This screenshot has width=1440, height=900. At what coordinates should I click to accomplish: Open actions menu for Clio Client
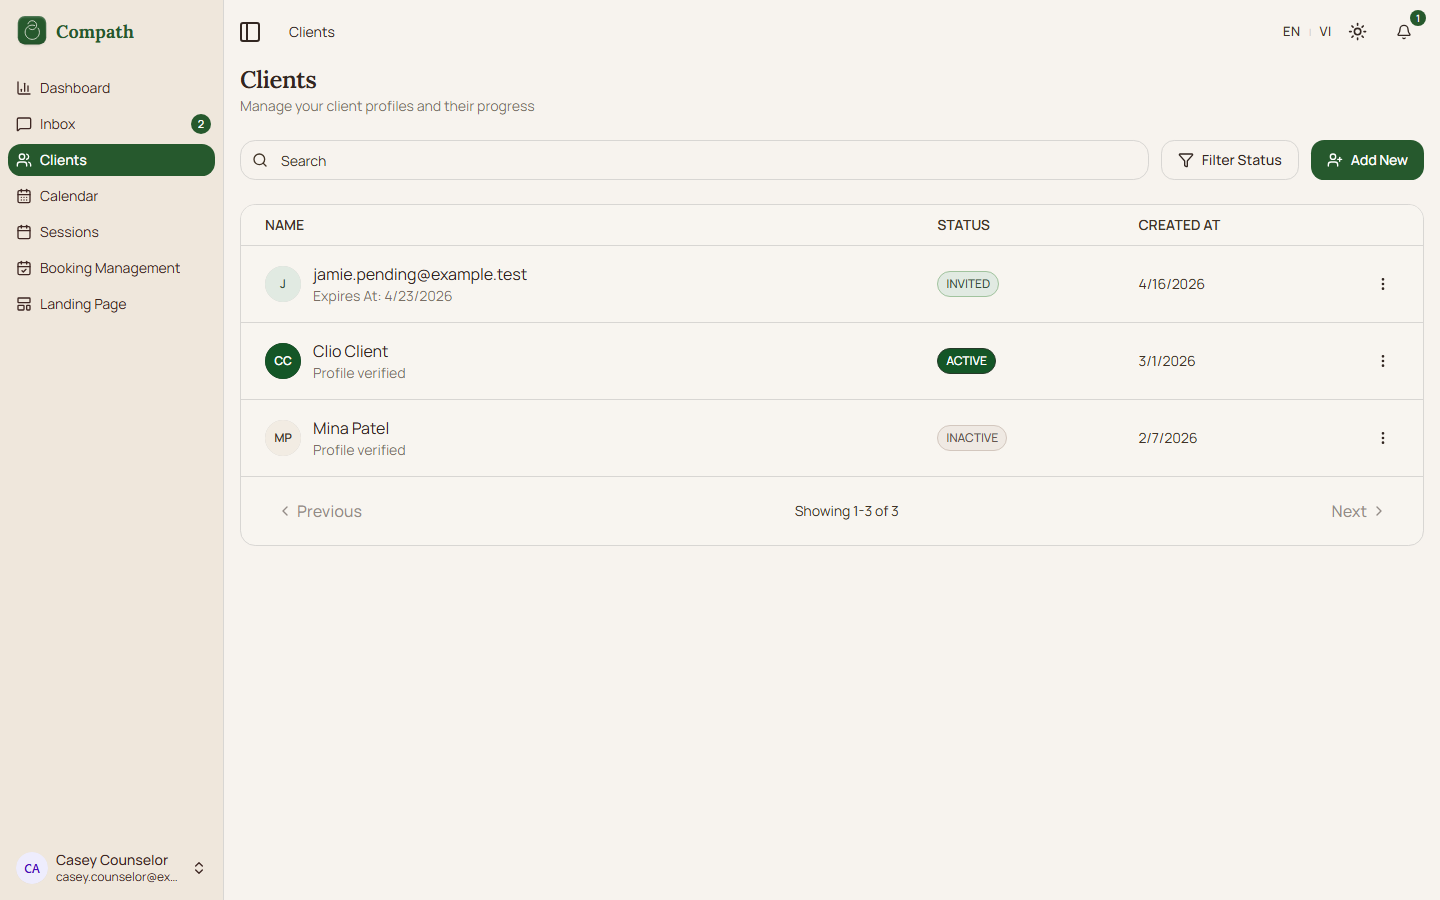point(1383,361)
